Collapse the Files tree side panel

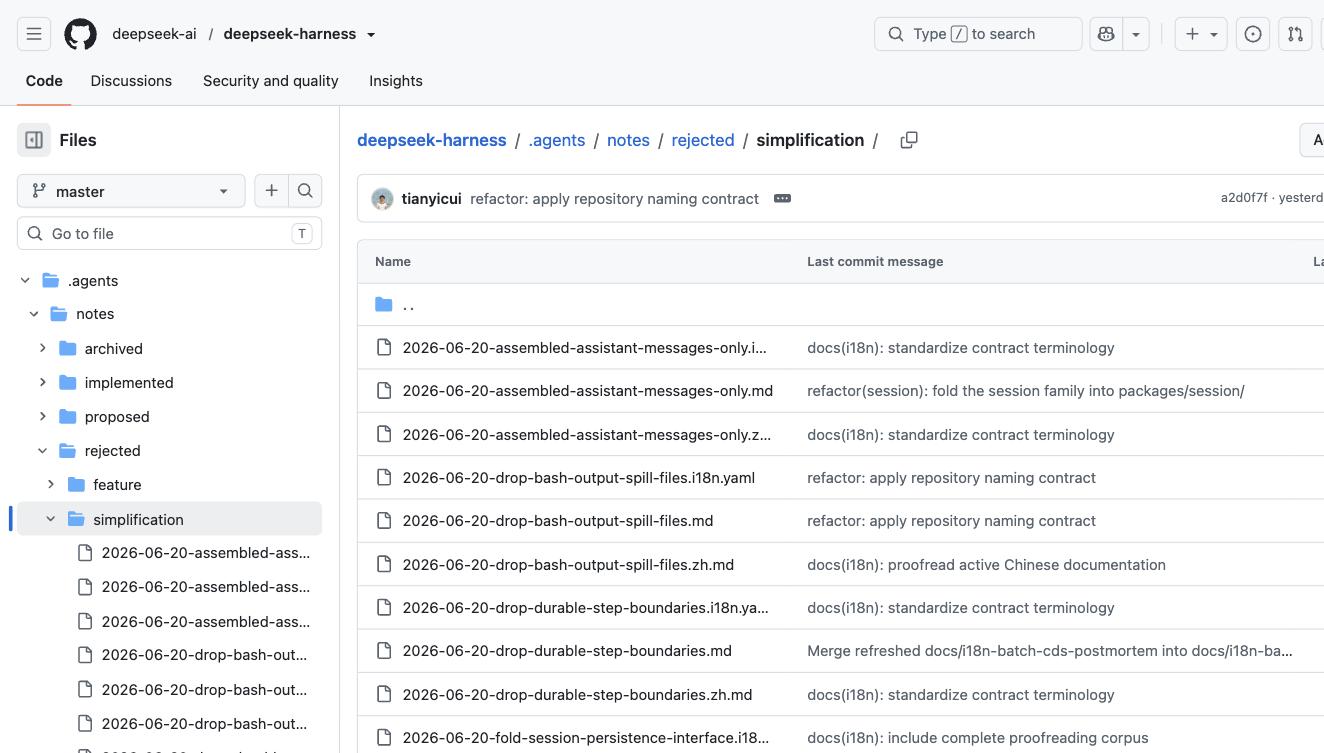pyautogui.click(x=34, y=140)
